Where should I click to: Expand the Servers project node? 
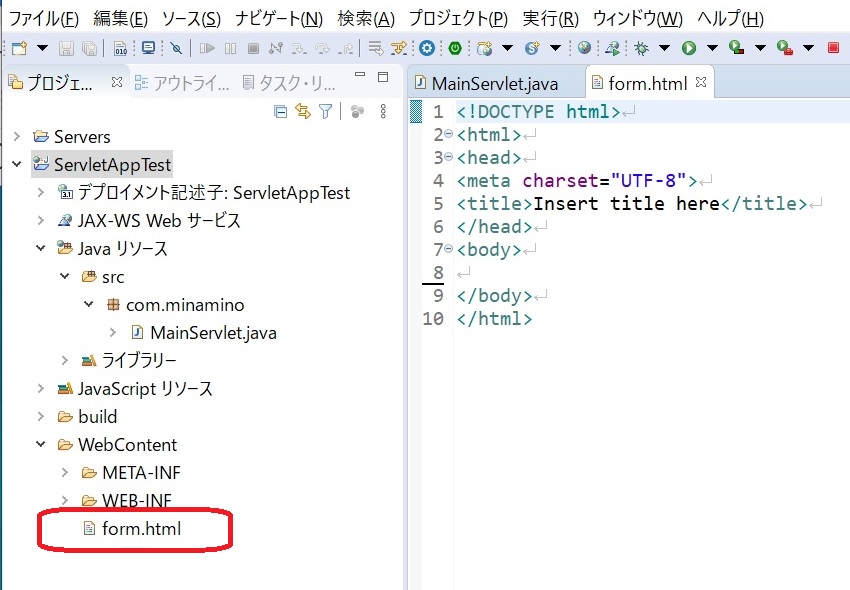click(x=17, y=136)
